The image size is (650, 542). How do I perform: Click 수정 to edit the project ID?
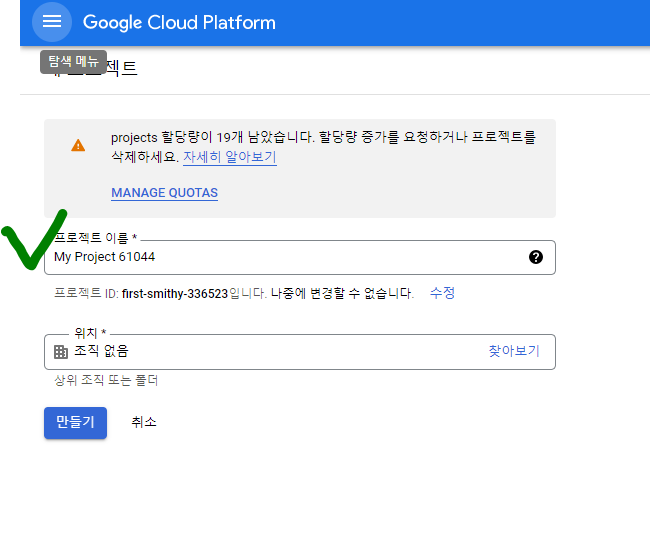[x=442, y=293]
